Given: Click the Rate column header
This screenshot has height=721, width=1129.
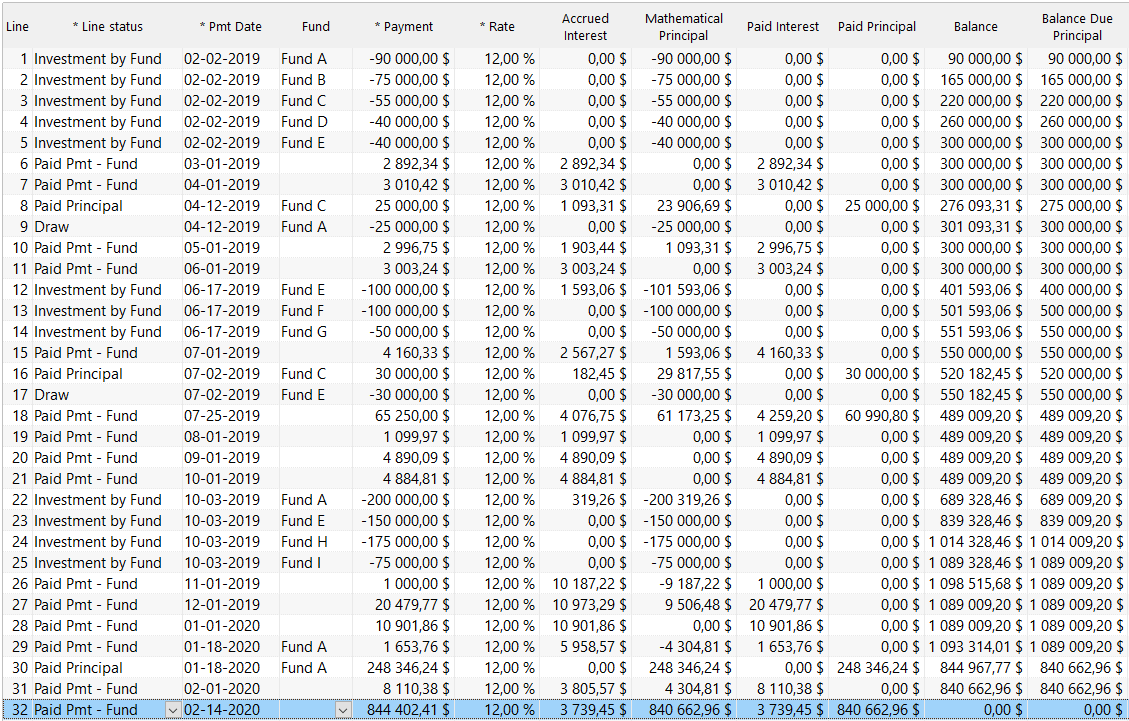Looking at the screenshot, I should tap(497, 27).
